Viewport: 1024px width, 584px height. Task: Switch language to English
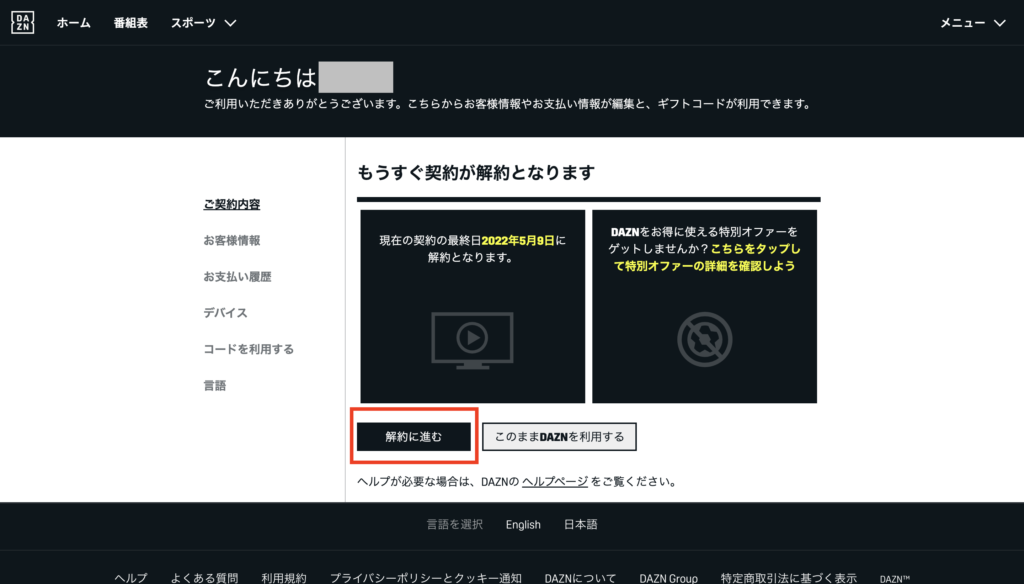pos(523,525)
